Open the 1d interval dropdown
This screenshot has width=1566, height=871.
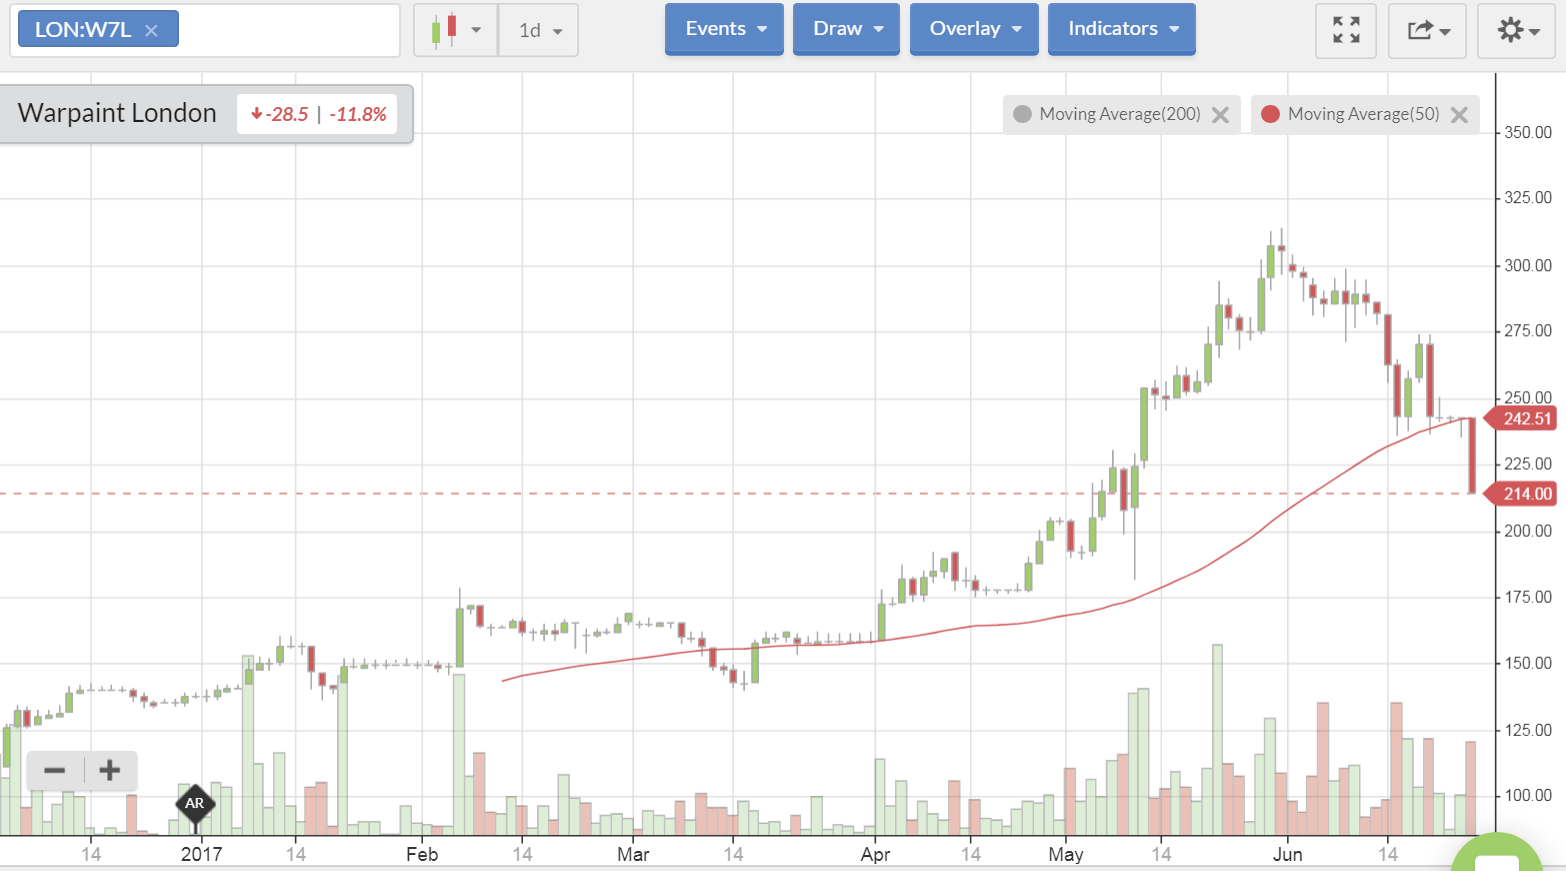point(539,30)
